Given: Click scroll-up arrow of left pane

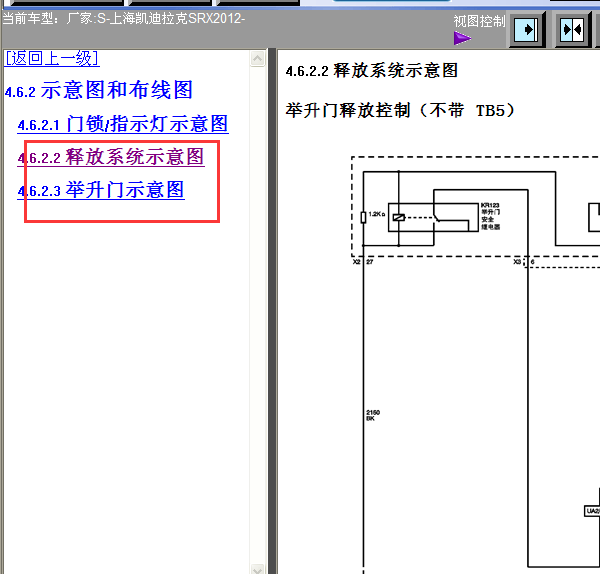Looking at the screenshot, I should pyautogui.click(x=258, y=59).
